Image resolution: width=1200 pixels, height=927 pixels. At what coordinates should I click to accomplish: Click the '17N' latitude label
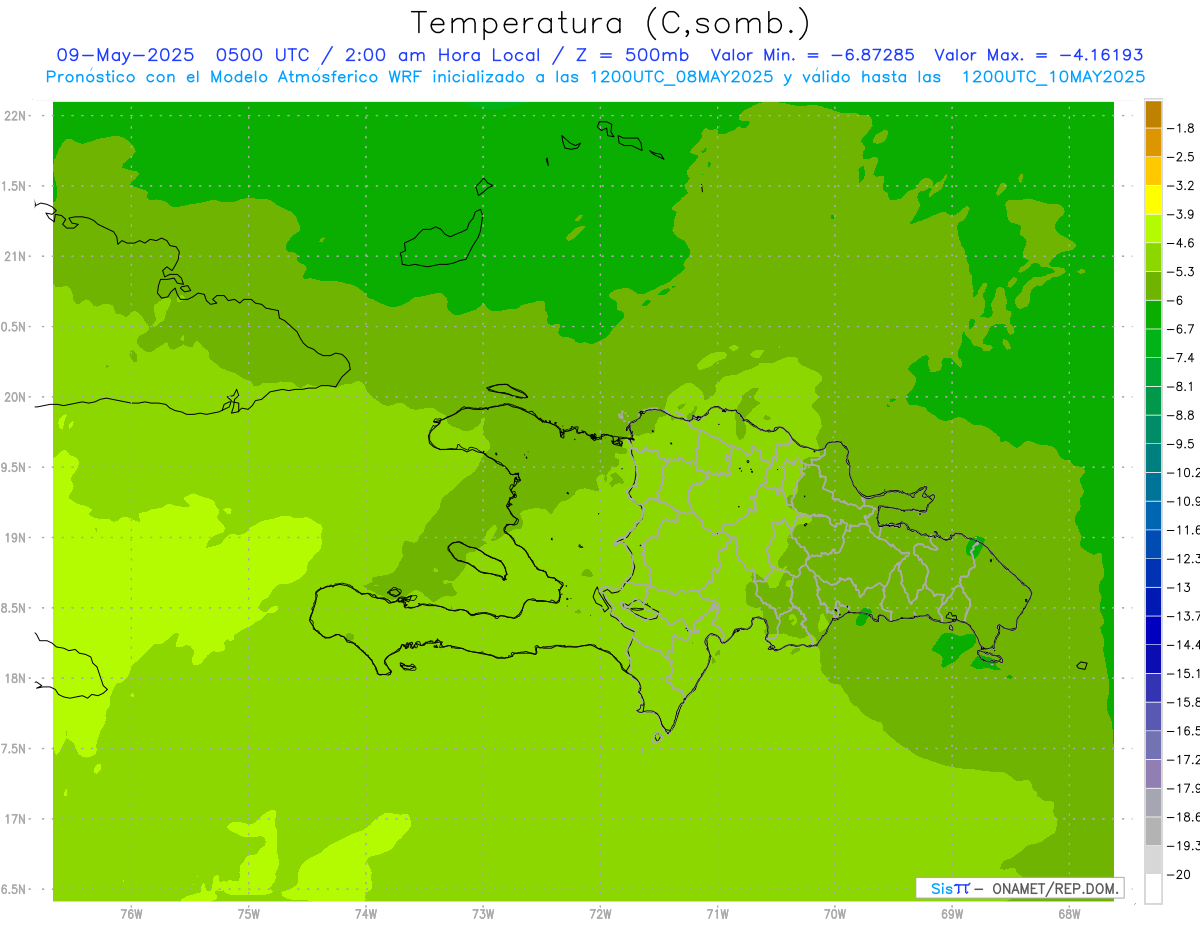click(x=15, y=819)
